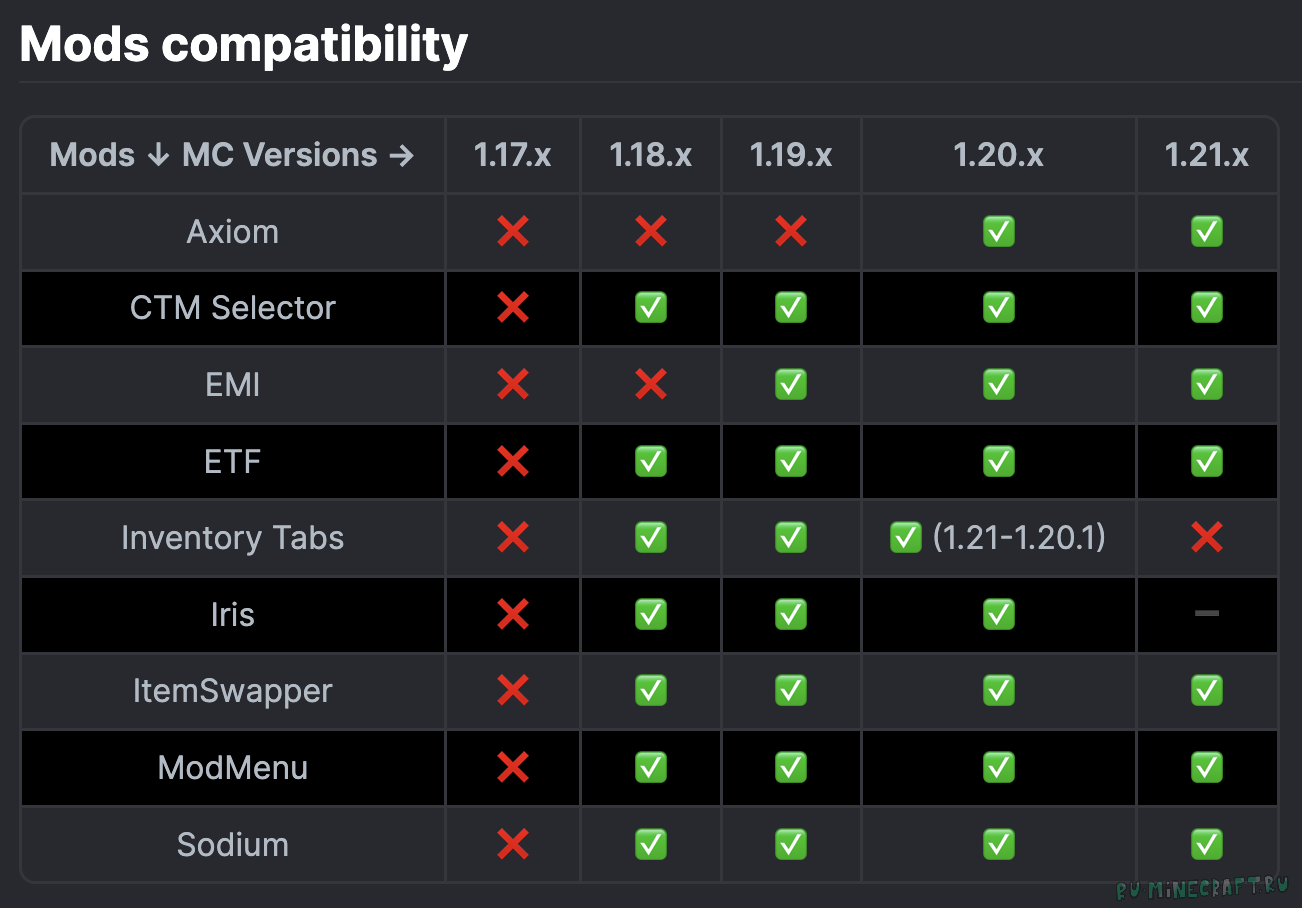Click the green check for Axiom 1.21.x
This screenshot has width=1302, height=908.
(1207, 232)
